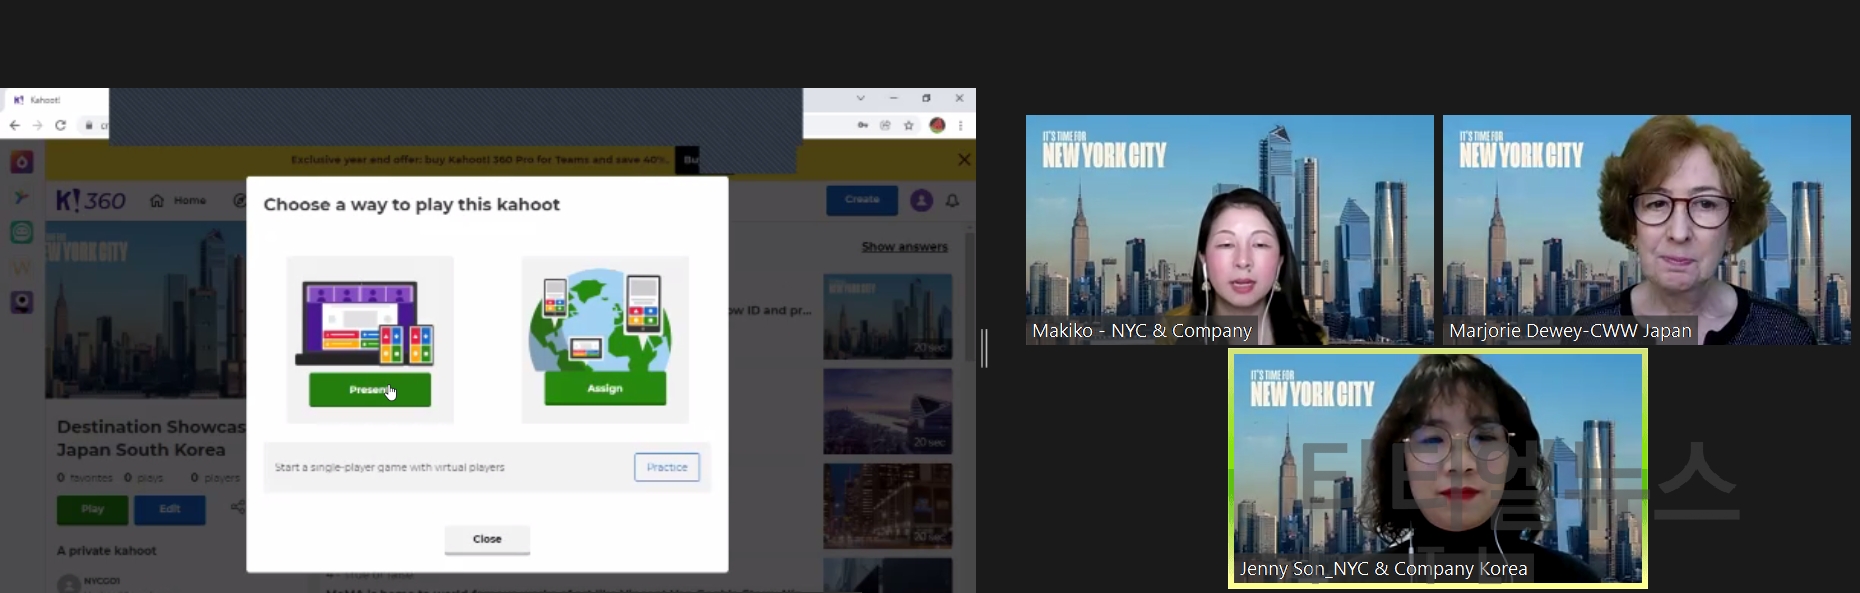Viewport: 1860px width, 593px height.
Task: Click the browser forward arrow
Action: 37,125
